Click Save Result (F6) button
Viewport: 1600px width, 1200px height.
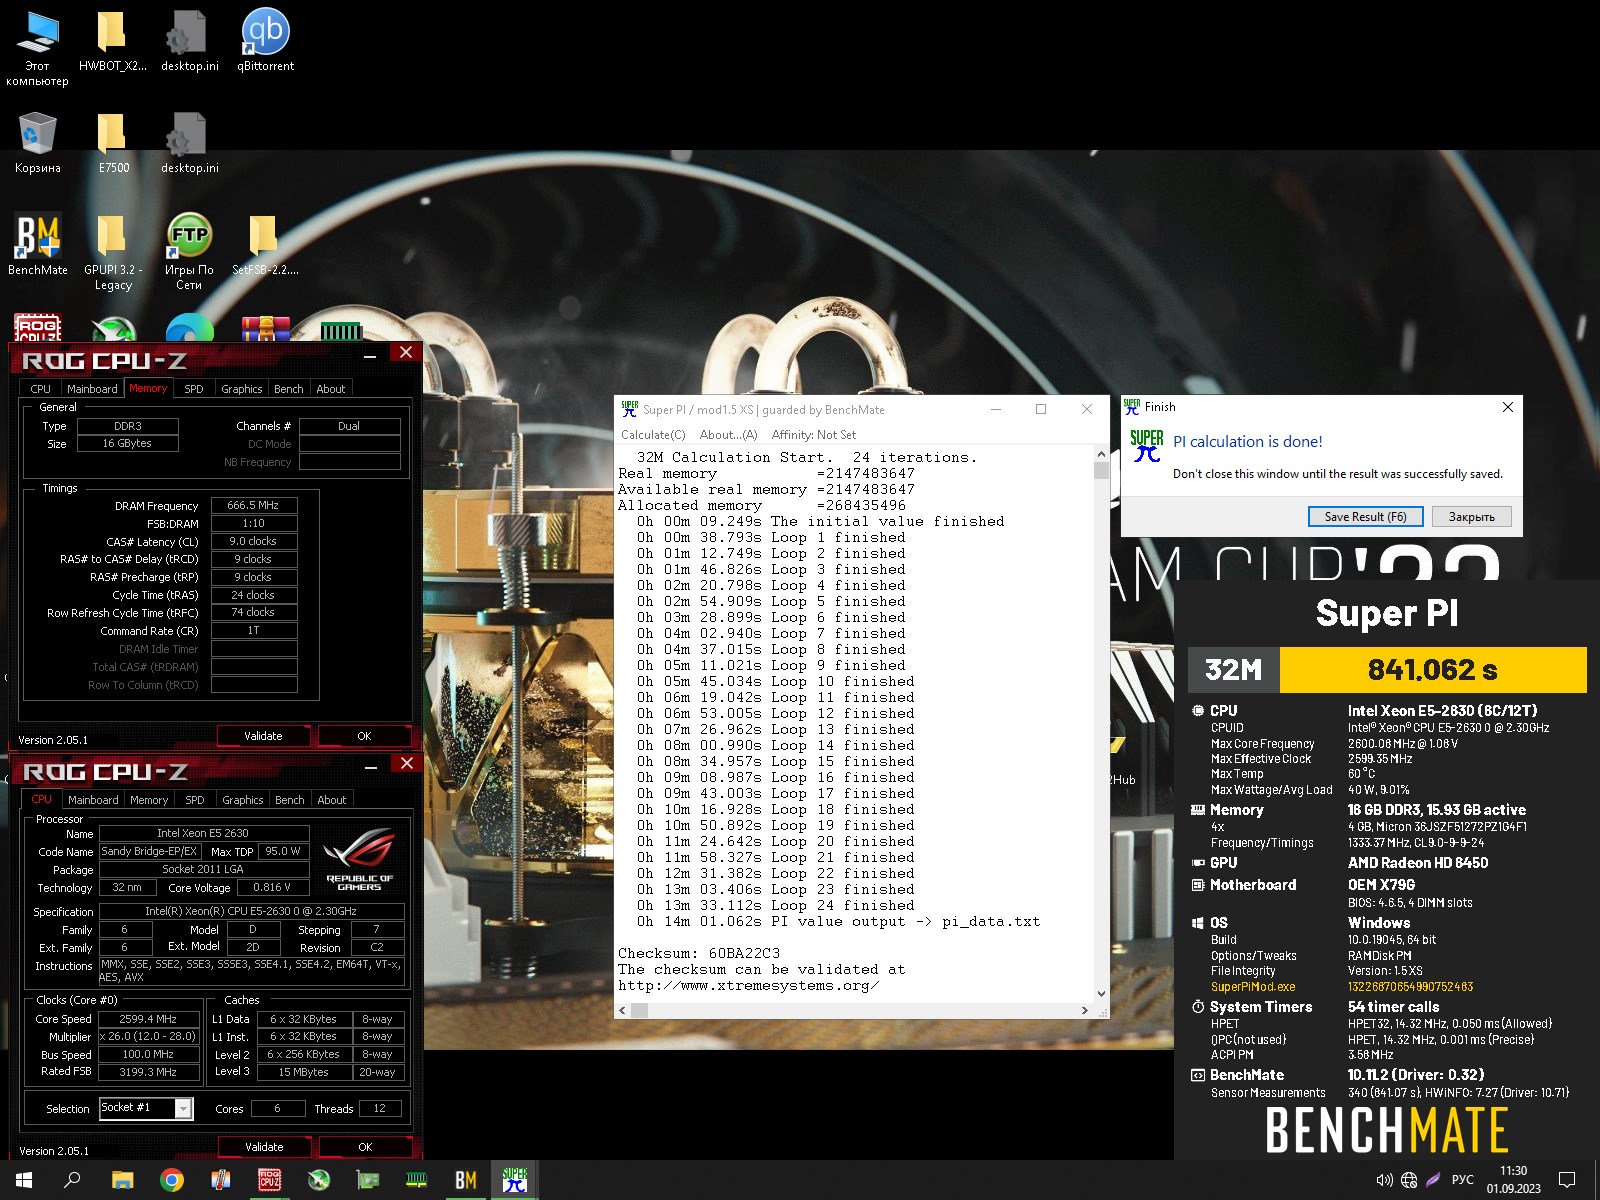click(x=1365, y=517)
